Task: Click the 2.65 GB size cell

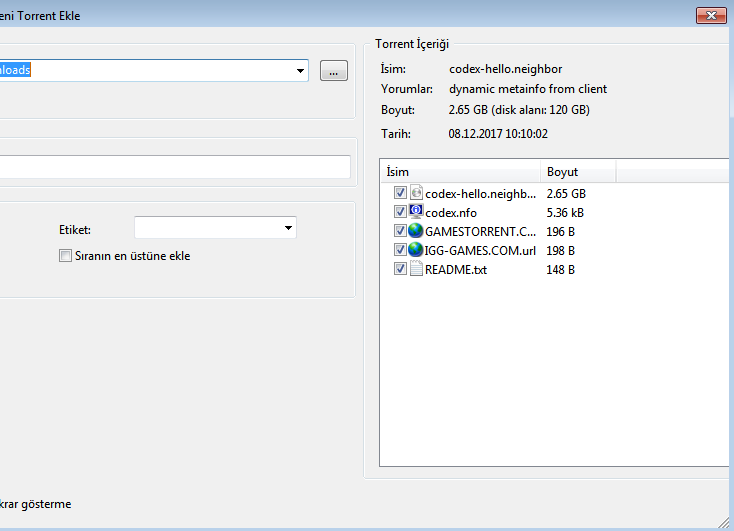Action: 566,194
